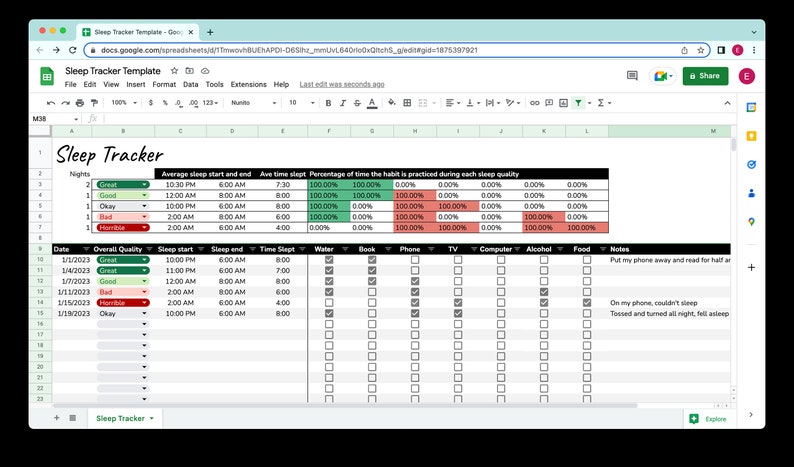Redo action using toolbar arrow

point(65,103)
